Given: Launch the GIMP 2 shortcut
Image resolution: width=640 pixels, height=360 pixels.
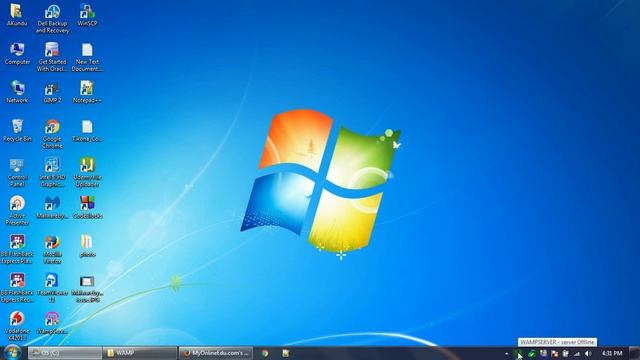Looking at the screenshot, I should click(52, 92).
